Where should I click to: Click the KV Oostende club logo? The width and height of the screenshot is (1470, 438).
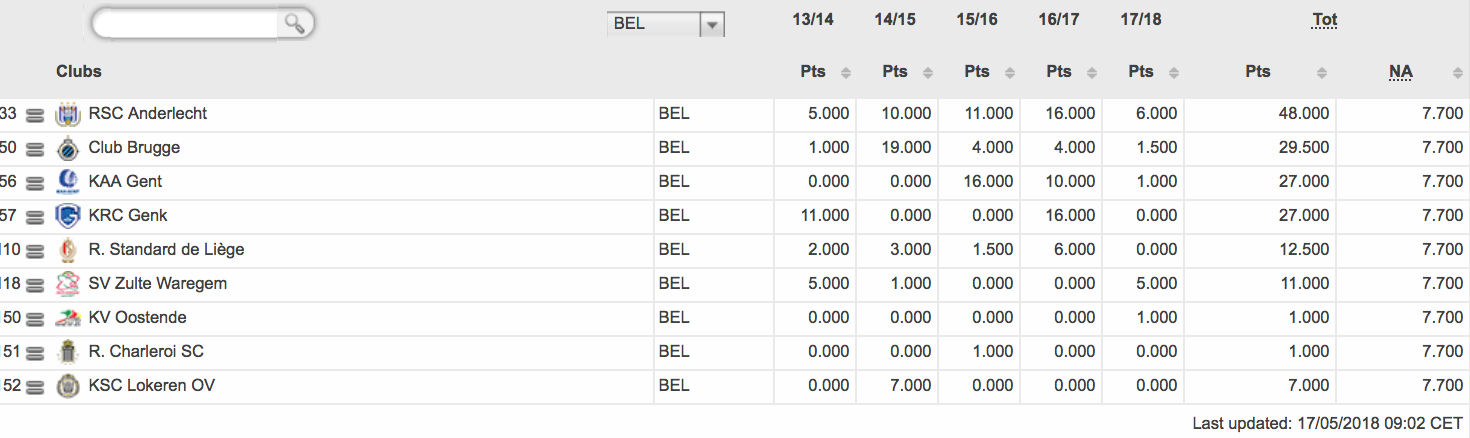click(68, 318)
